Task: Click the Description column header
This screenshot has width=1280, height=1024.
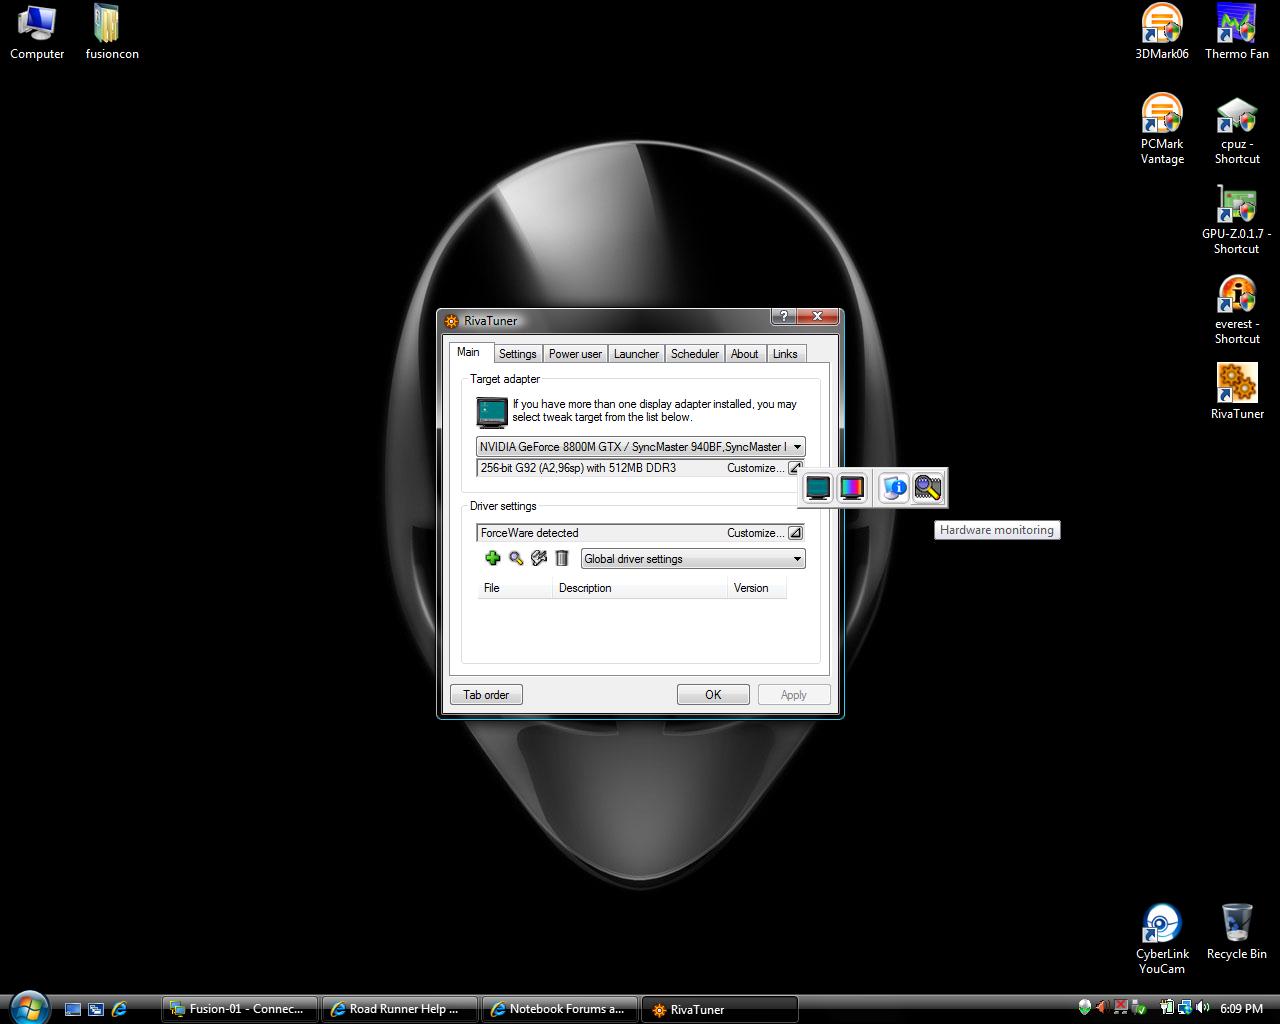Action: [640, 588]
